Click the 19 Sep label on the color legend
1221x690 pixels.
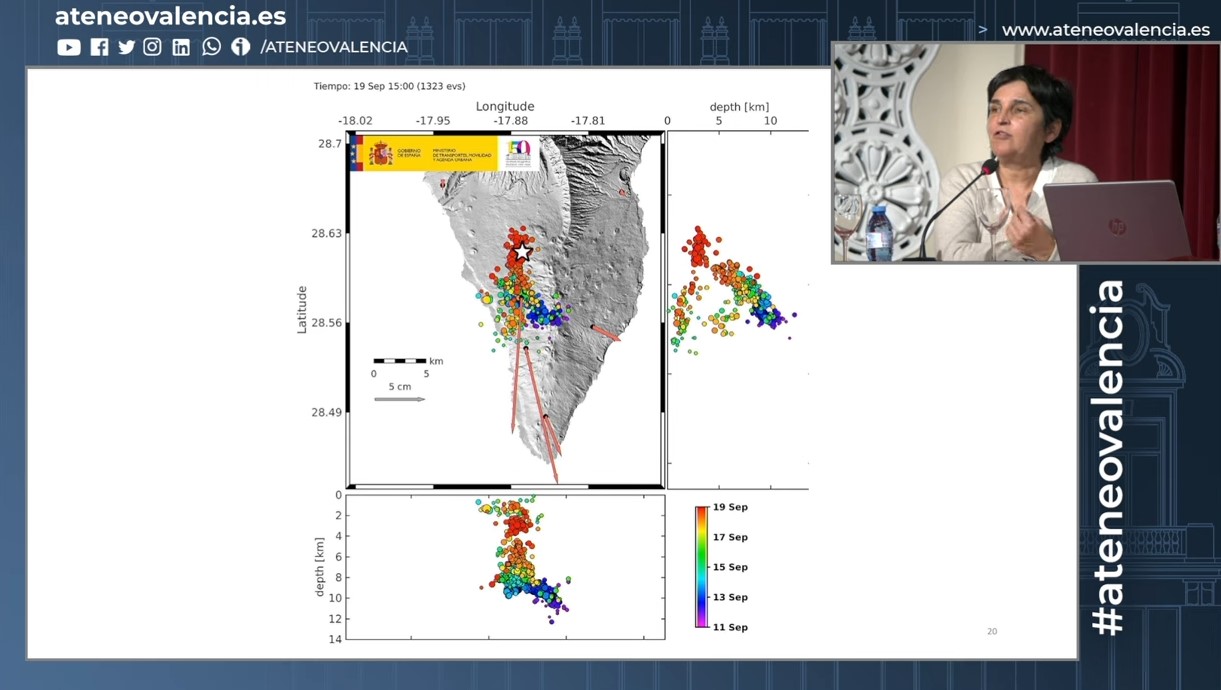tap(730, 507)
